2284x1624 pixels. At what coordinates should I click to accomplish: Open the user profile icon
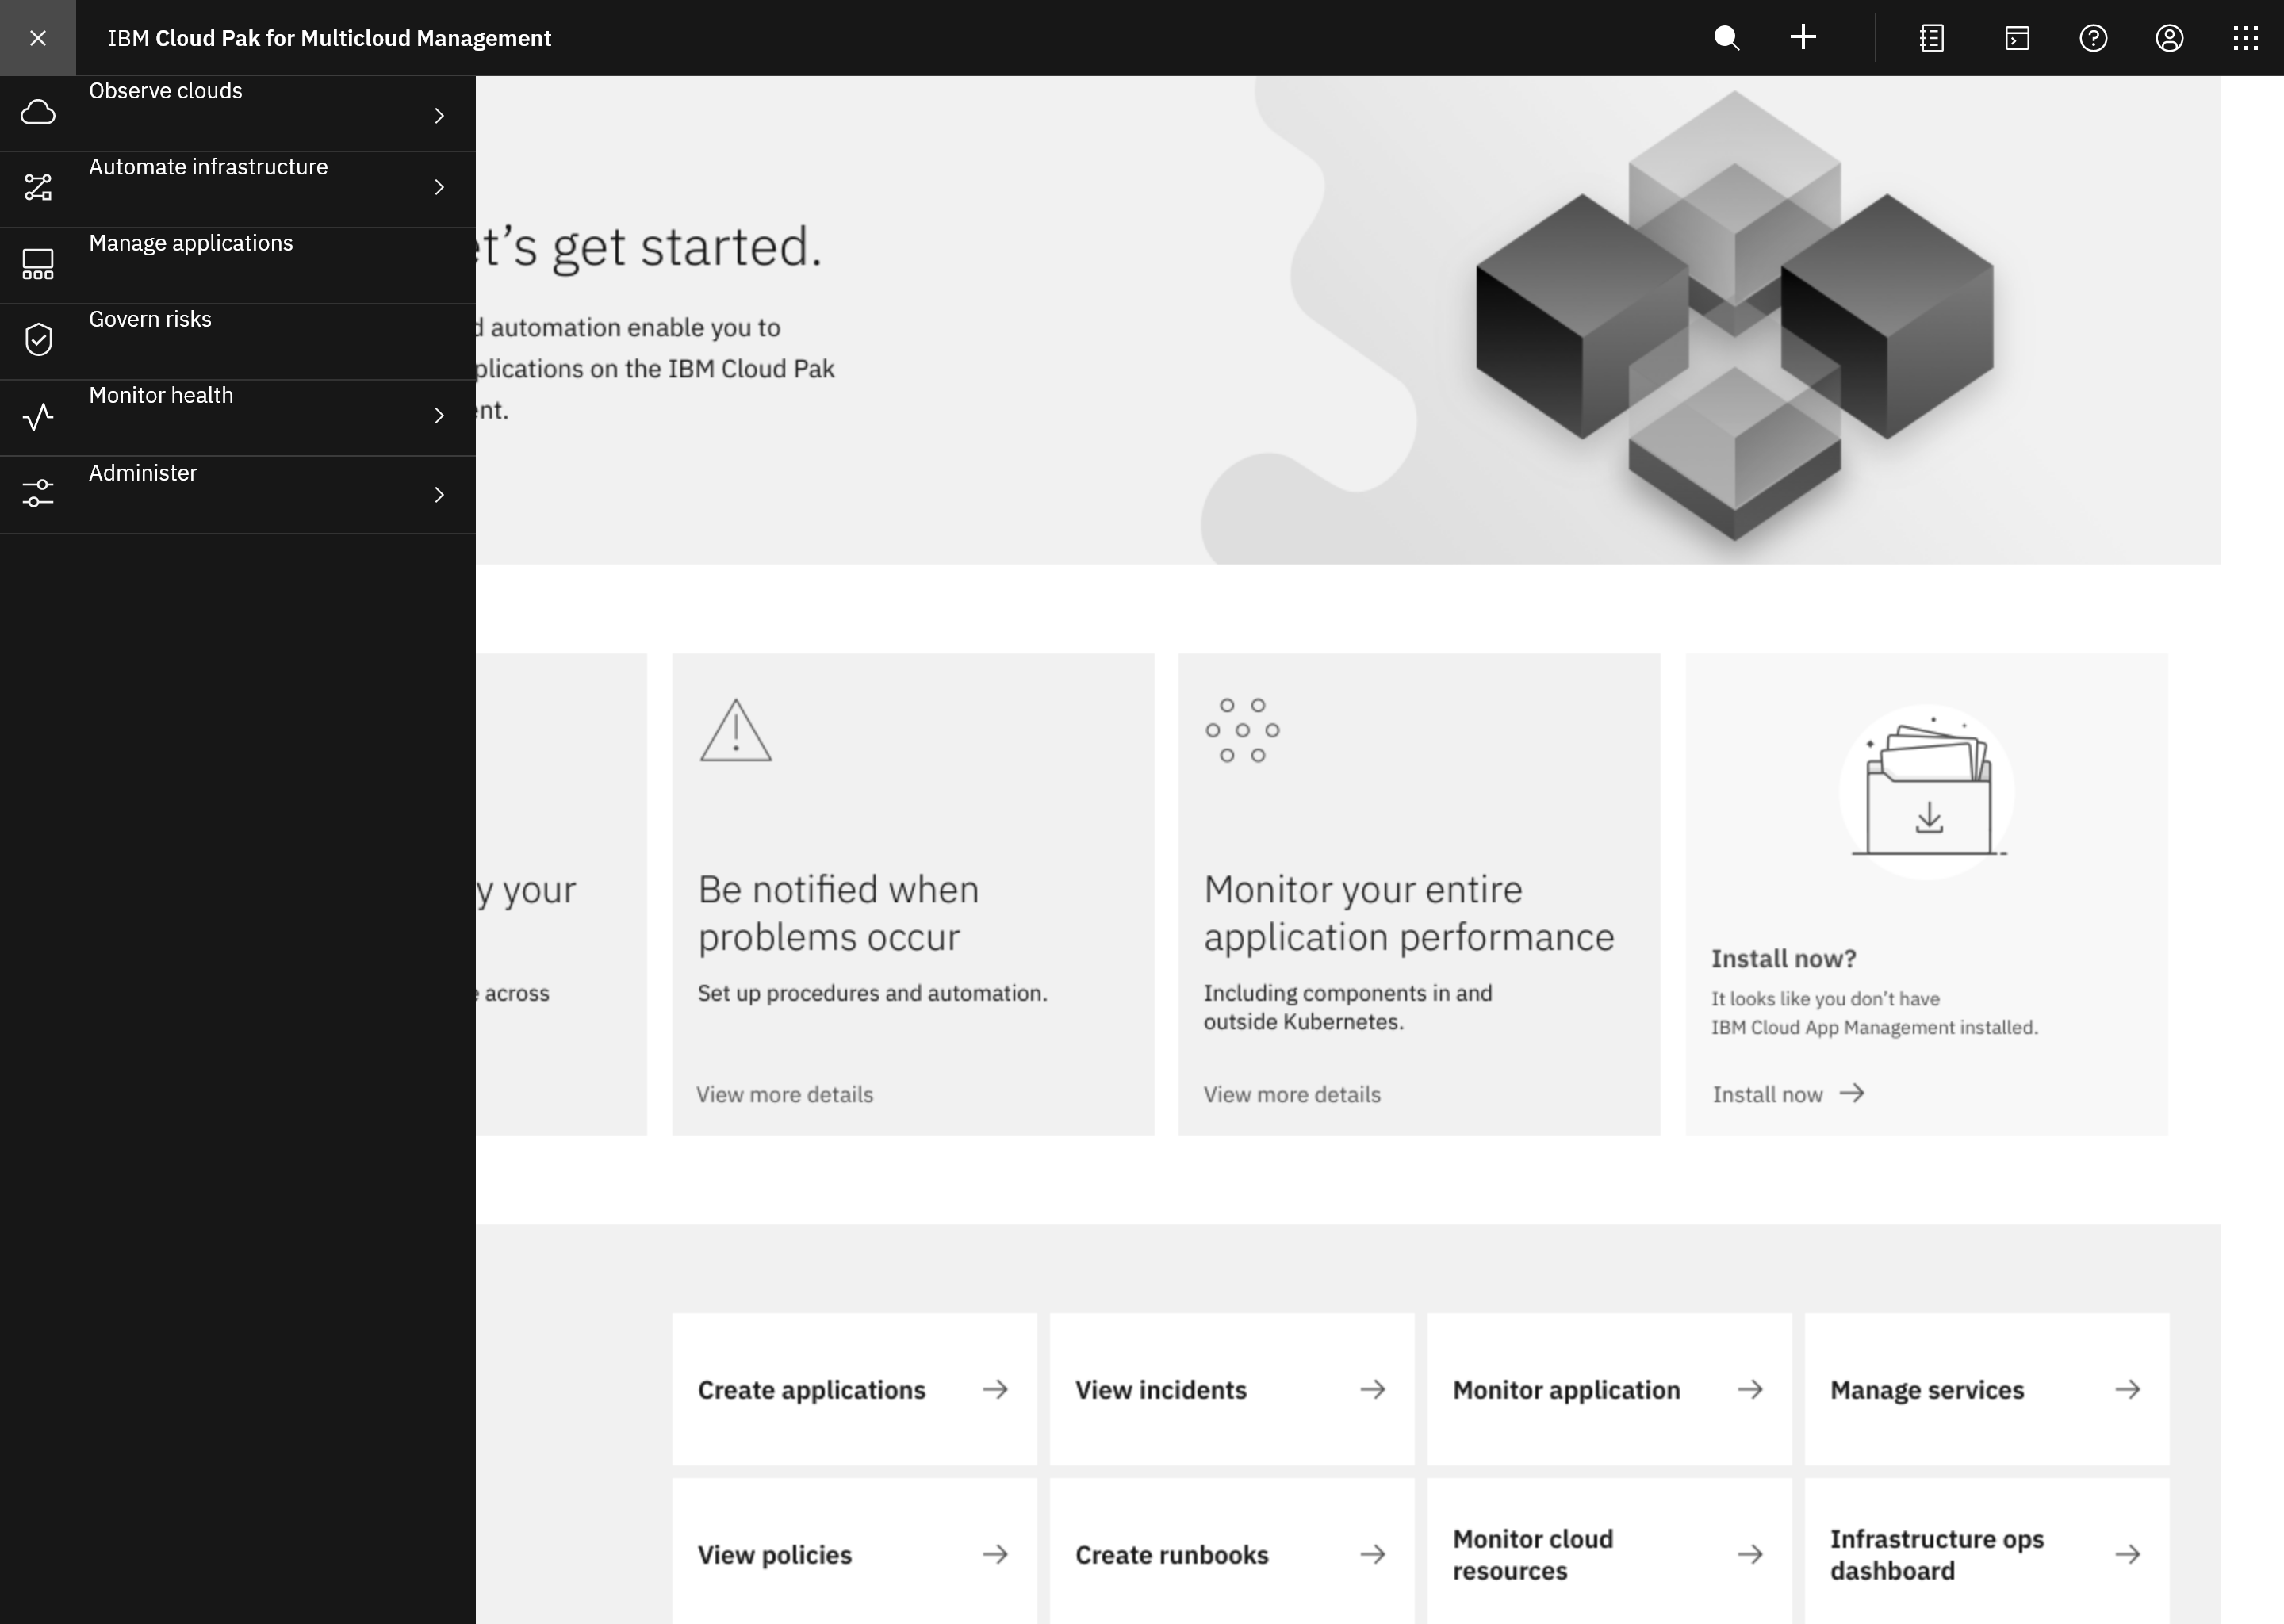point(2169,38)
